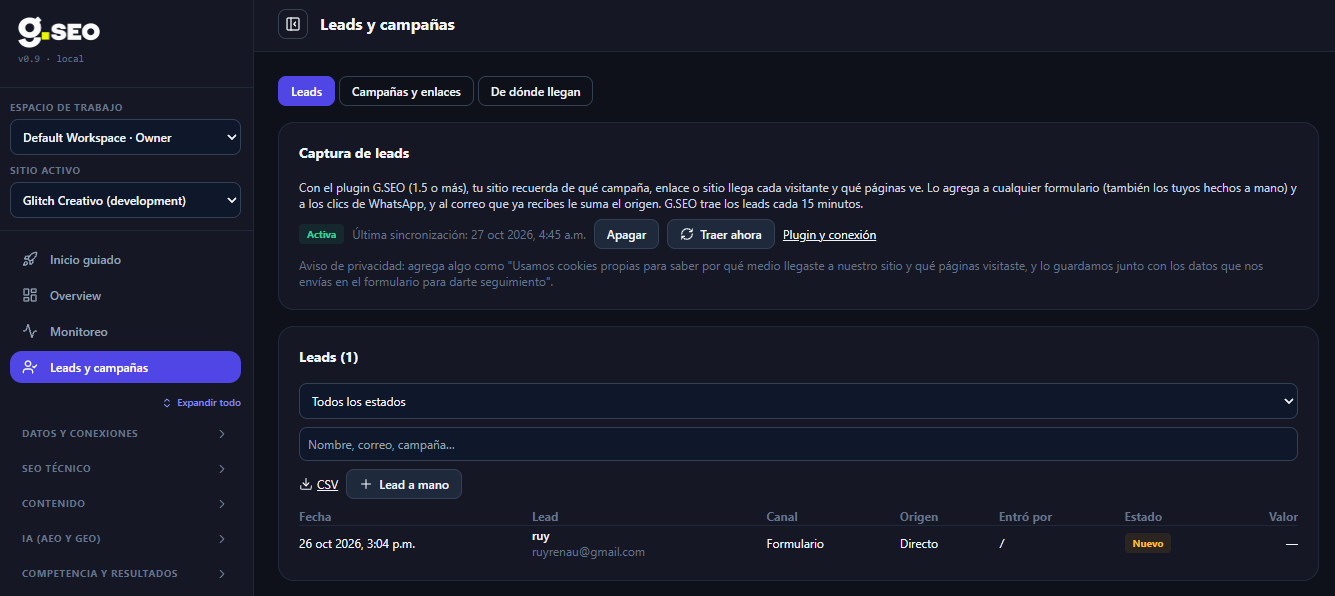Viewport: 1335px width, 596px height.
Task: Click the G.SEO logo
Action: (x=59, y=33)
